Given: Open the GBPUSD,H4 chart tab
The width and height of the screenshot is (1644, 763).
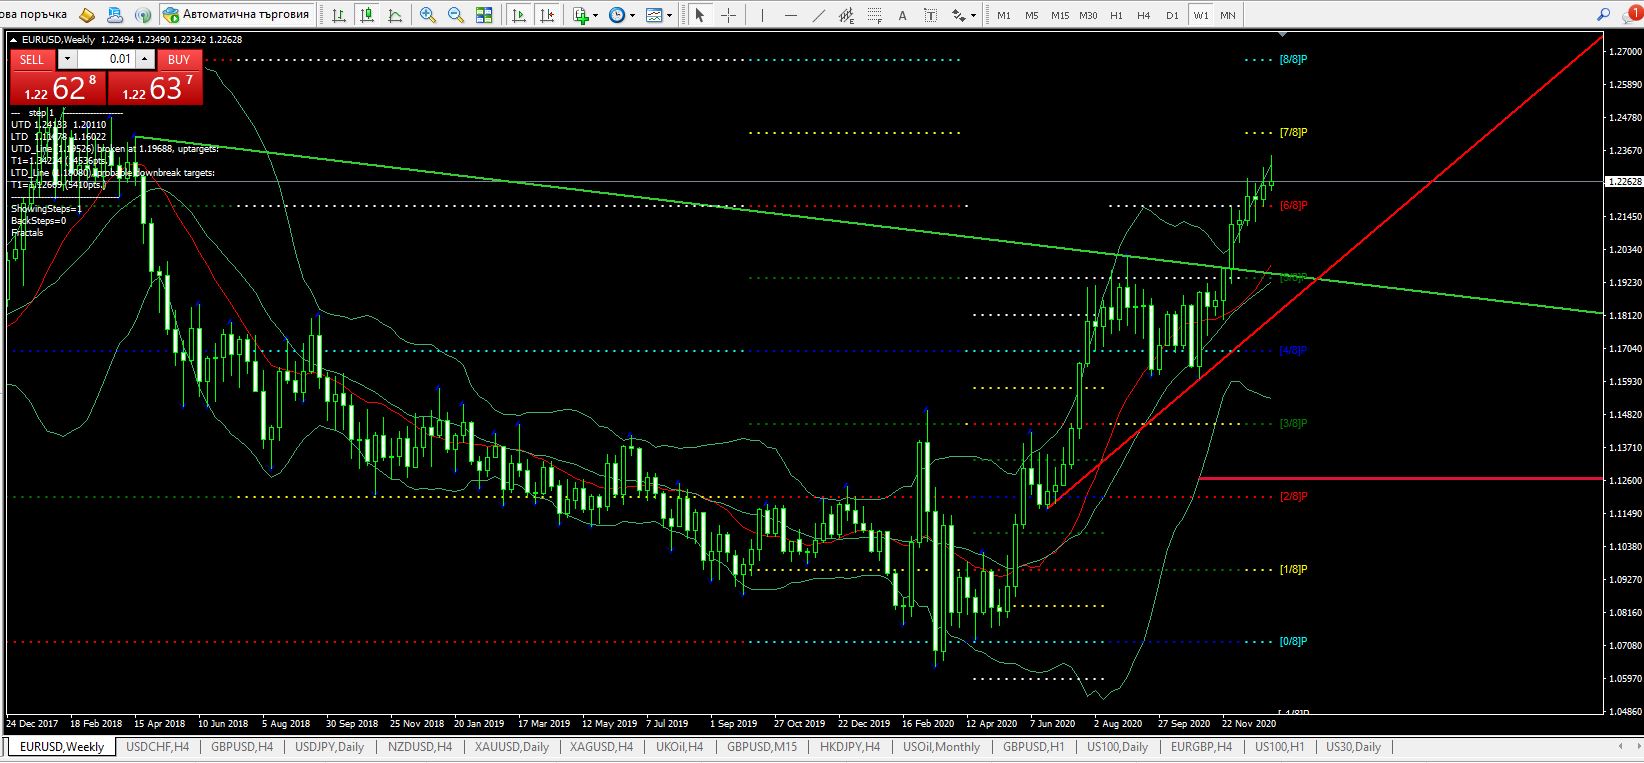Looking at the screenshot, I should click(242, 747).
